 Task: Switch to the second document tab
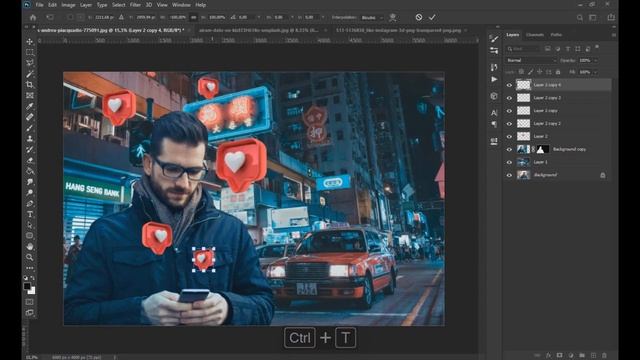(x=259, y=30)
